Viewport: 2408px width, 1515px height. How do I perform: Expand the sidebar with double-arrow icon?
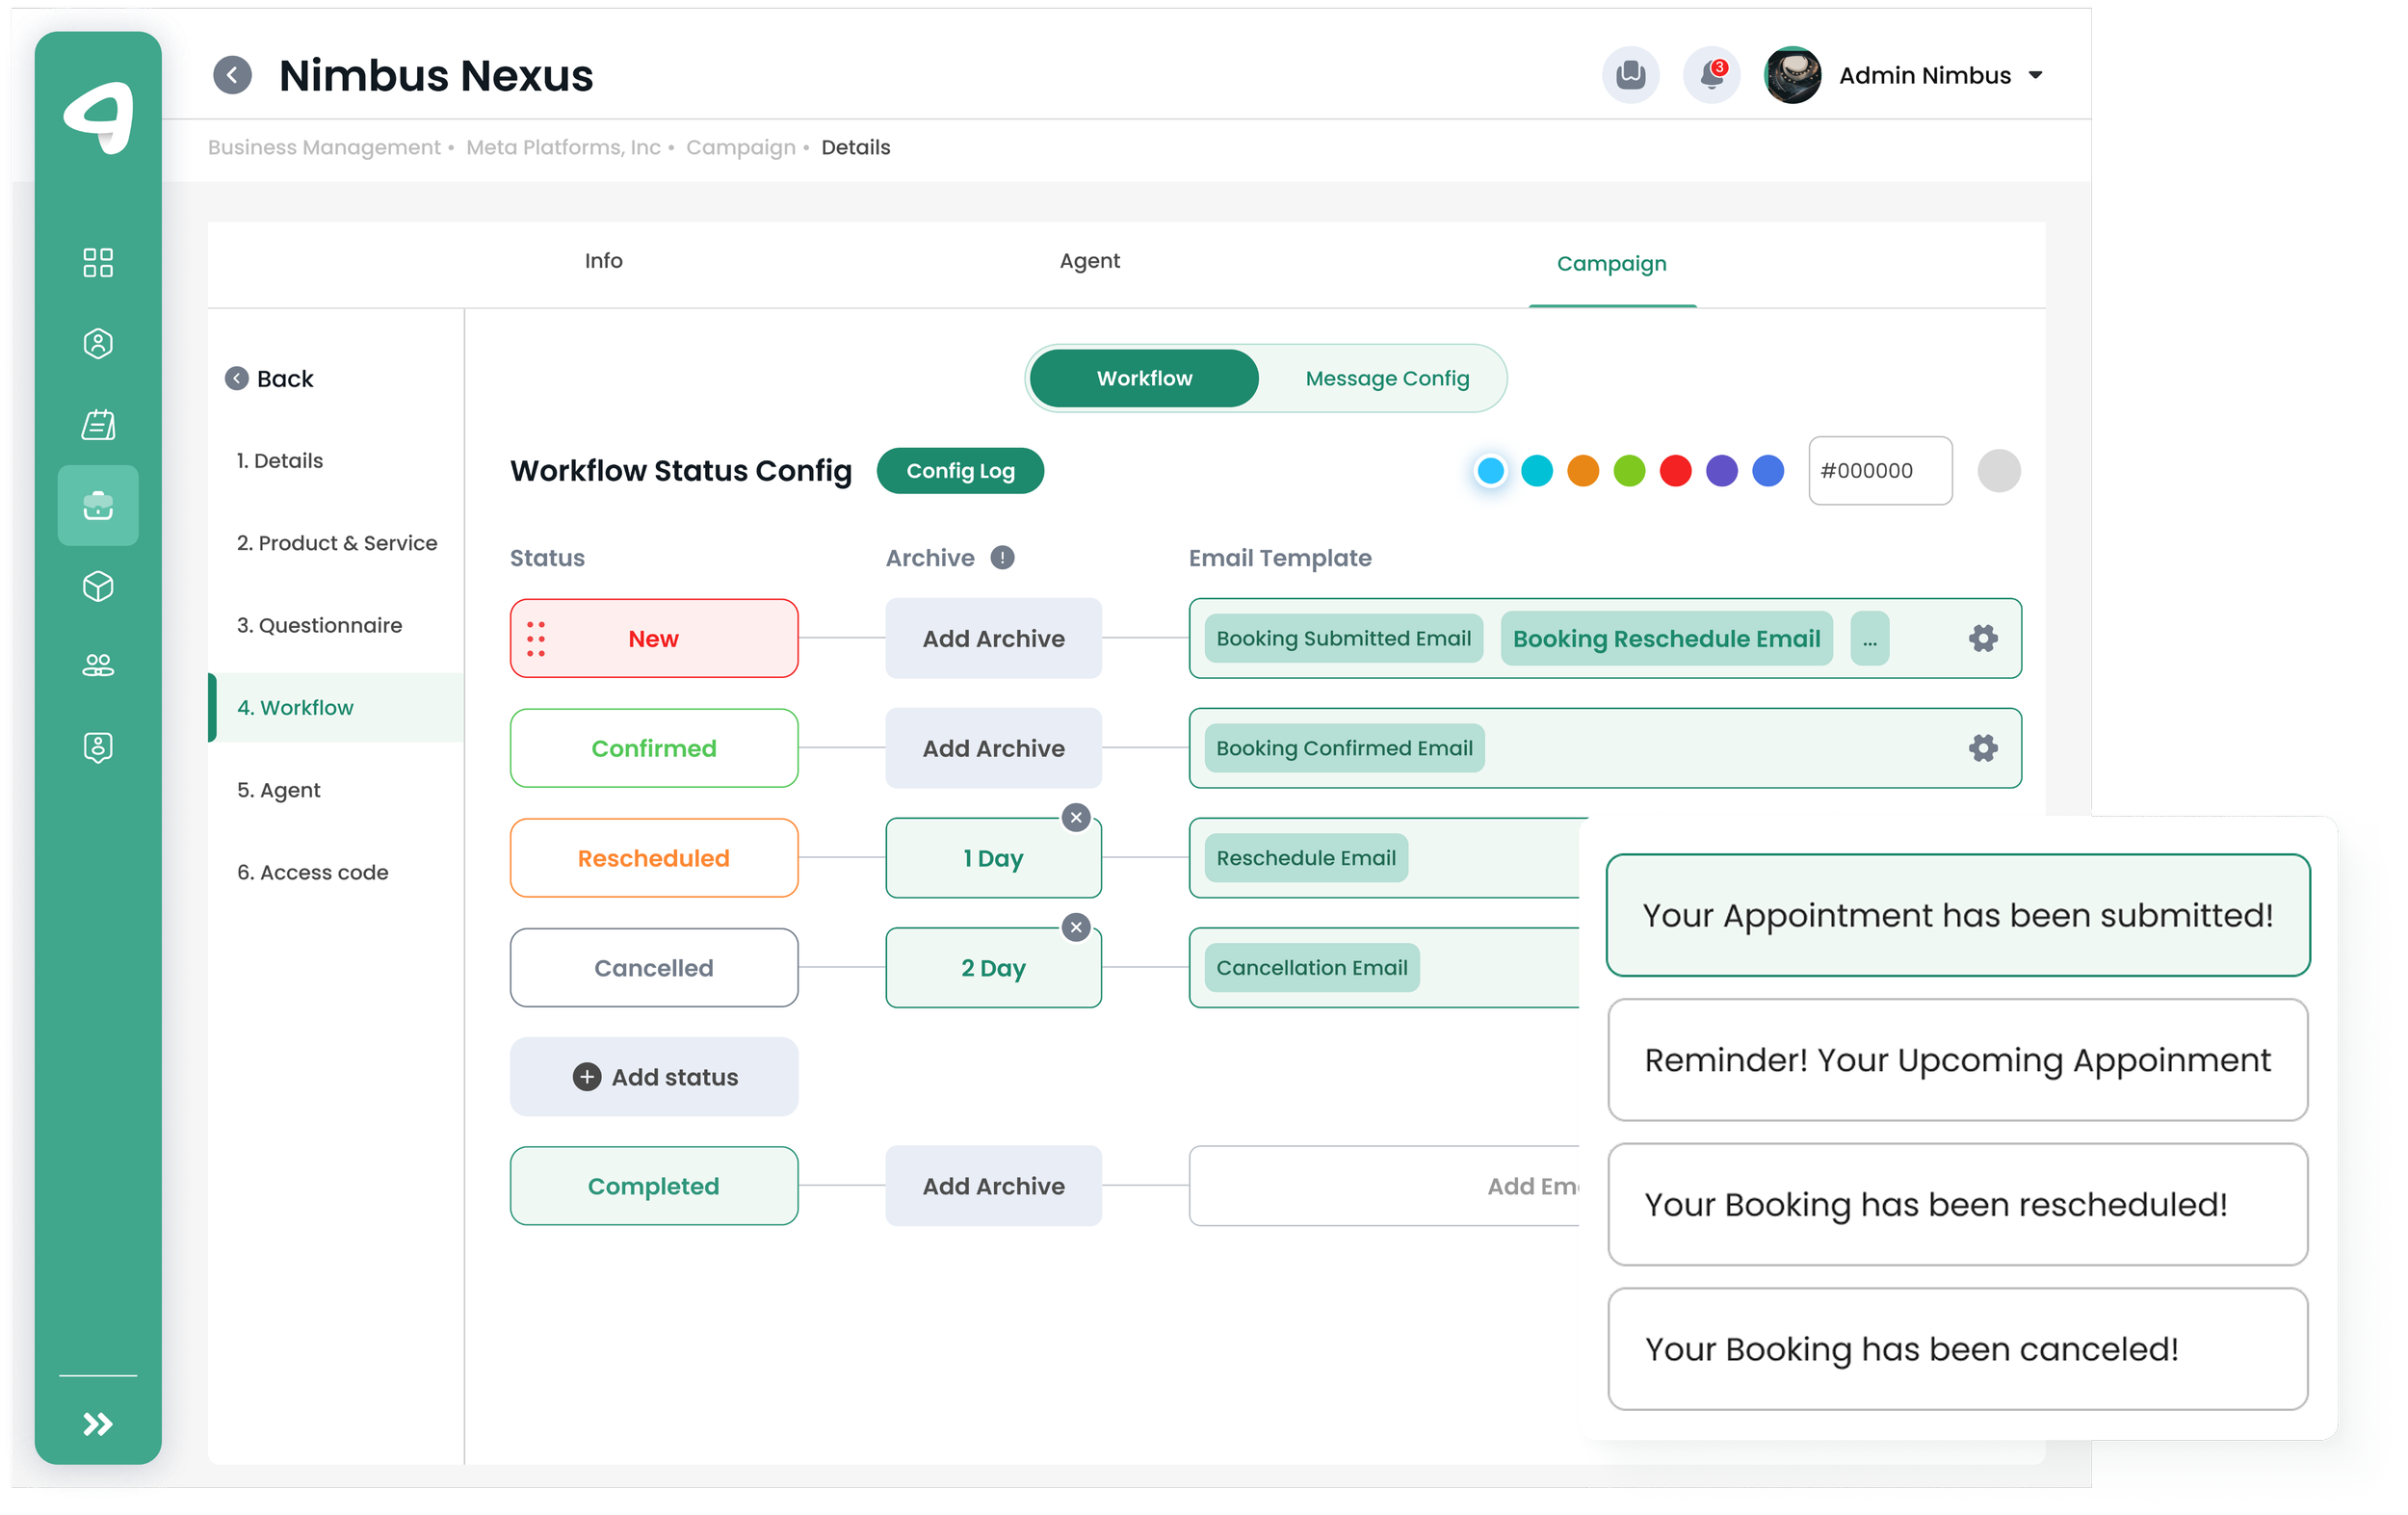point(98,1423)
